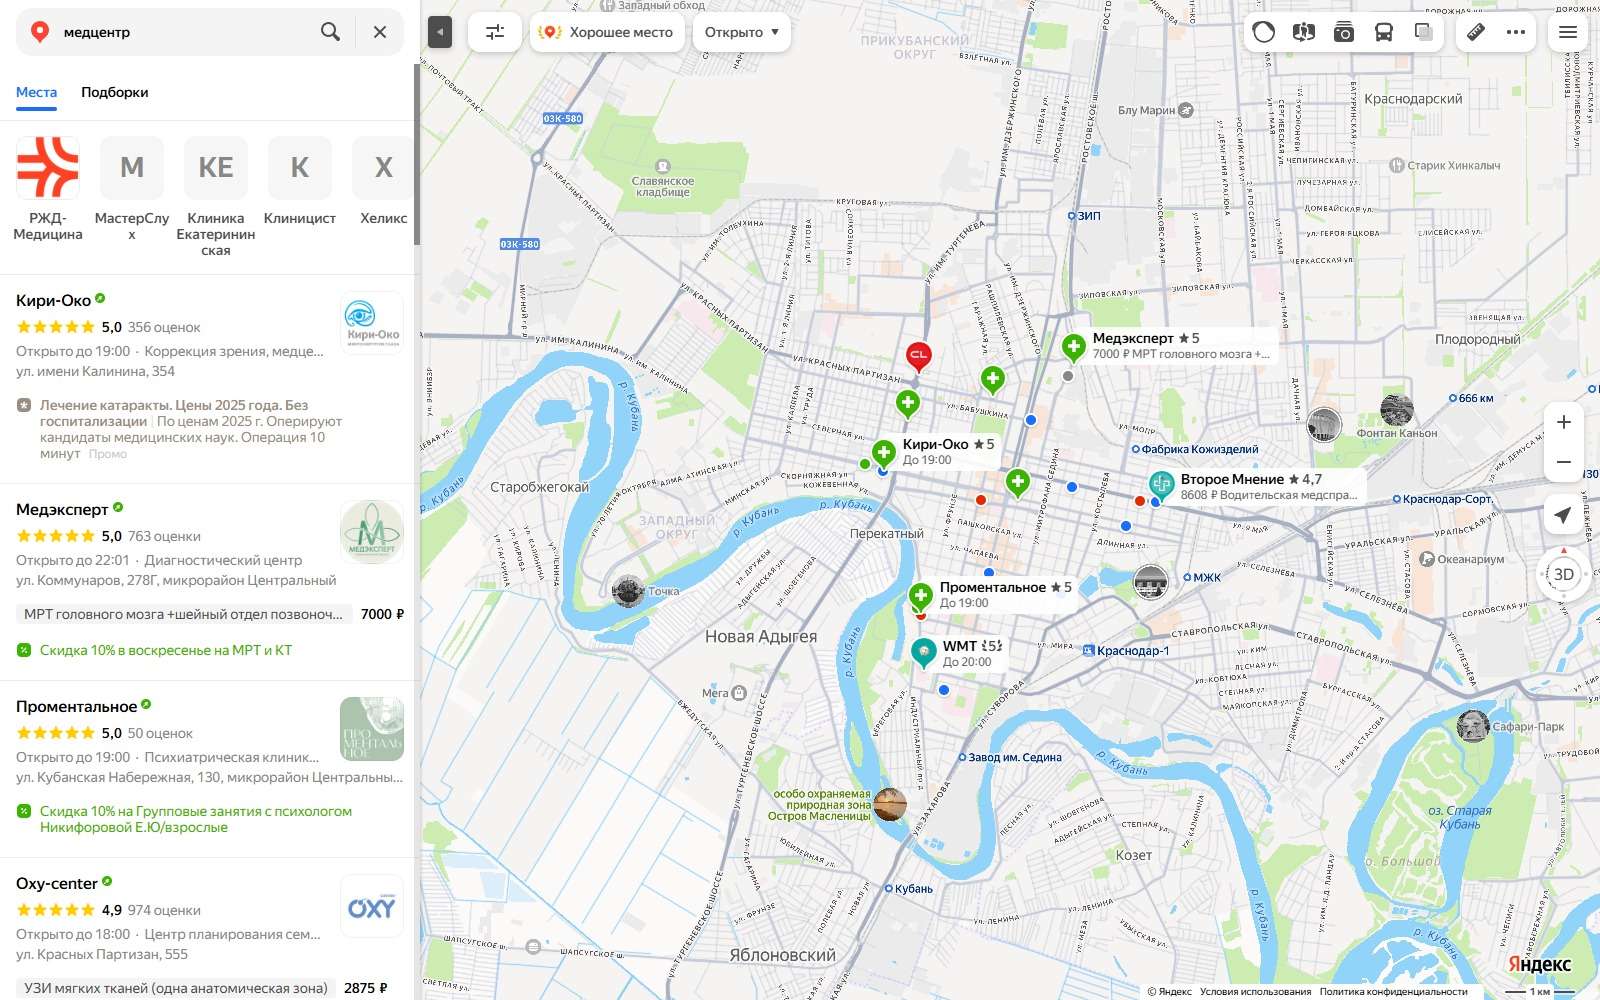
Task: Click the Медэксперт green pin on map
Action: click(1073, 347)
